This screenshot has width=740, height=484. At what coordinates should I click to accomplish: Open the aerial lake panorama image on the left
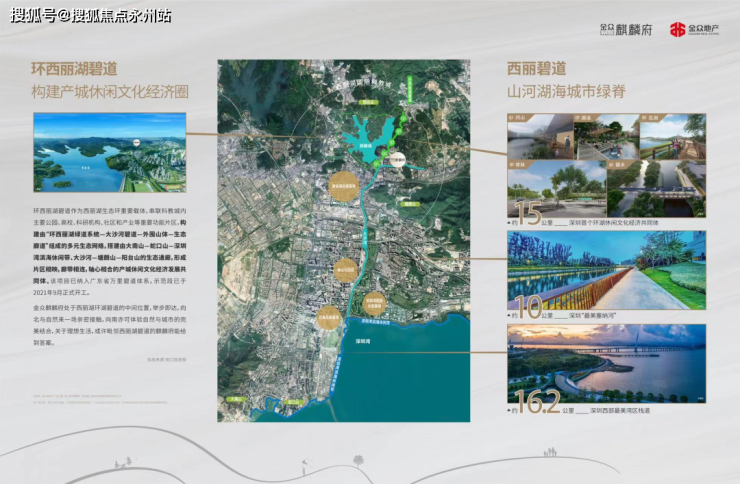tap(109, 152)
